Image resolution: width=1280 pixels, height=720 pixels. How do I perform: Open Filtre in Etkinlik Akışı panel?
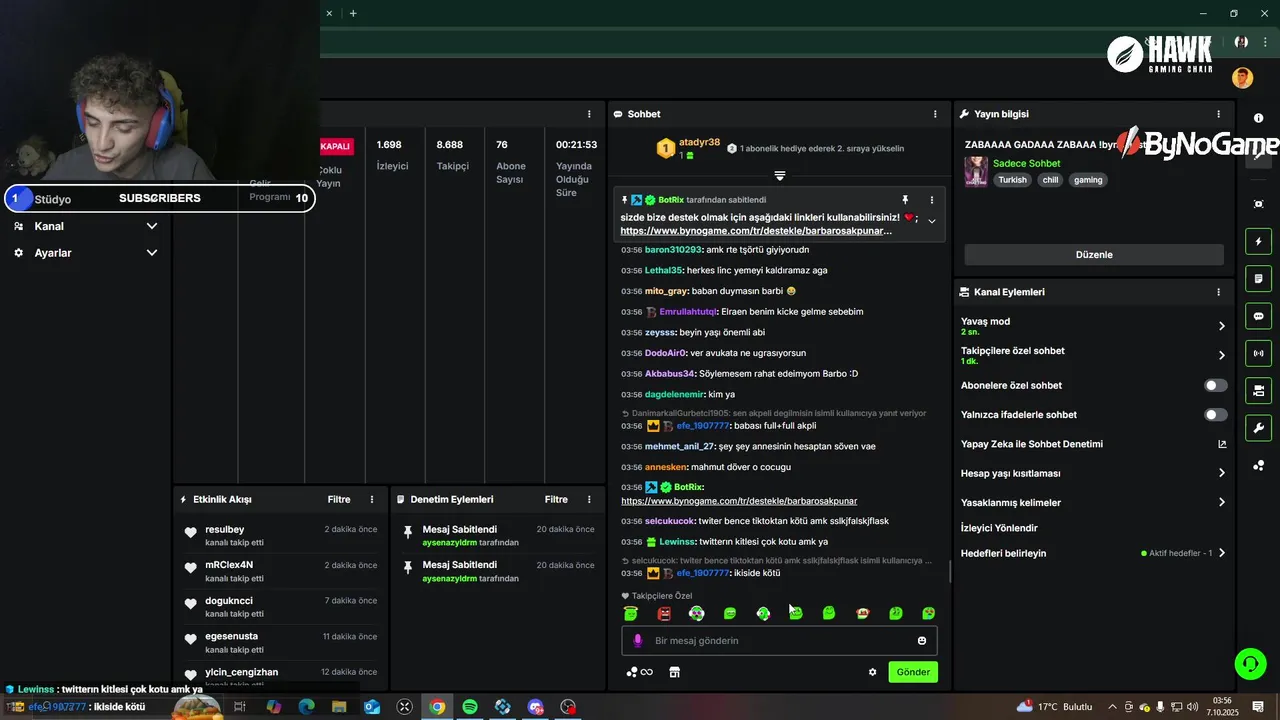339,499
